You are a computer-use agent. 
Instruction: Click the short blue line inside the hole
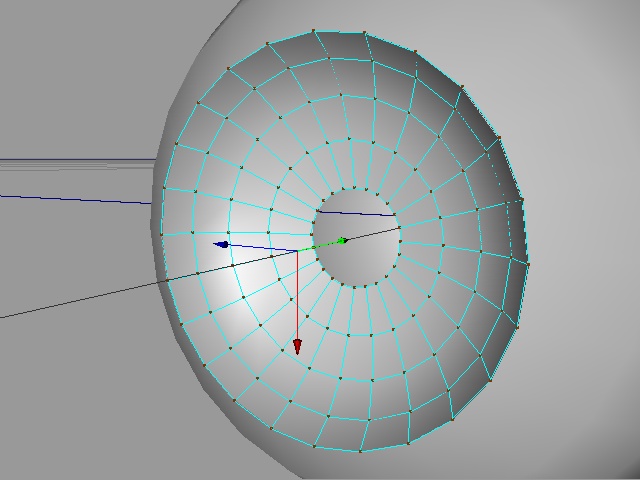click(x=355, y=213)
